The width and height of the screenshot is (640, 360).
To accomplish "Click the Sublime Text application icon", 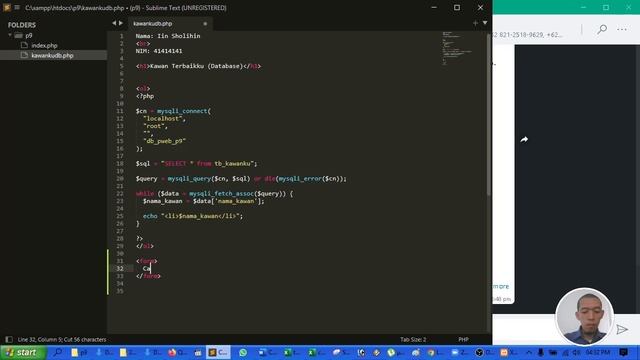I will (7, 7).
